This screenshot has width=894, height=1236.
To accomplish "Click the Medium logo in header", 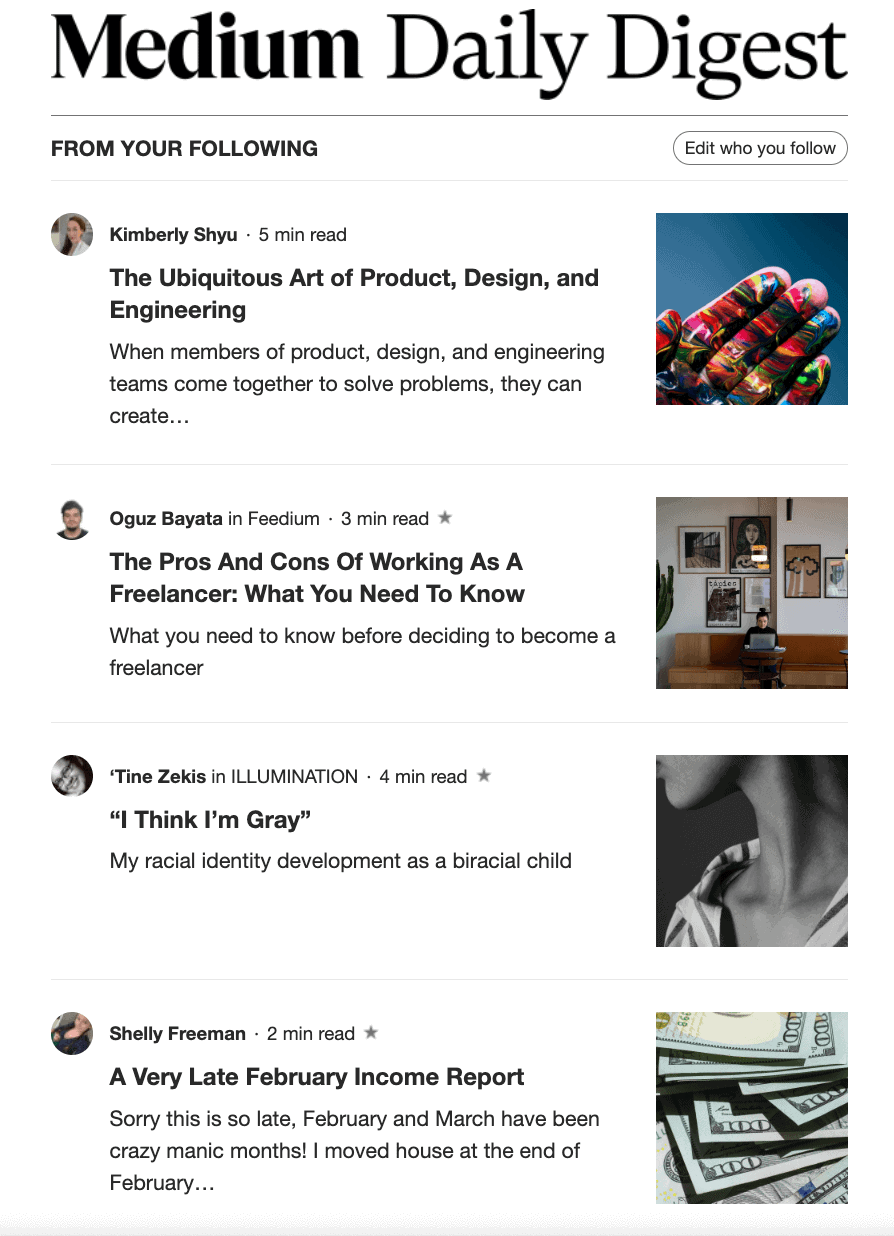I will click(x=206, y=49).
